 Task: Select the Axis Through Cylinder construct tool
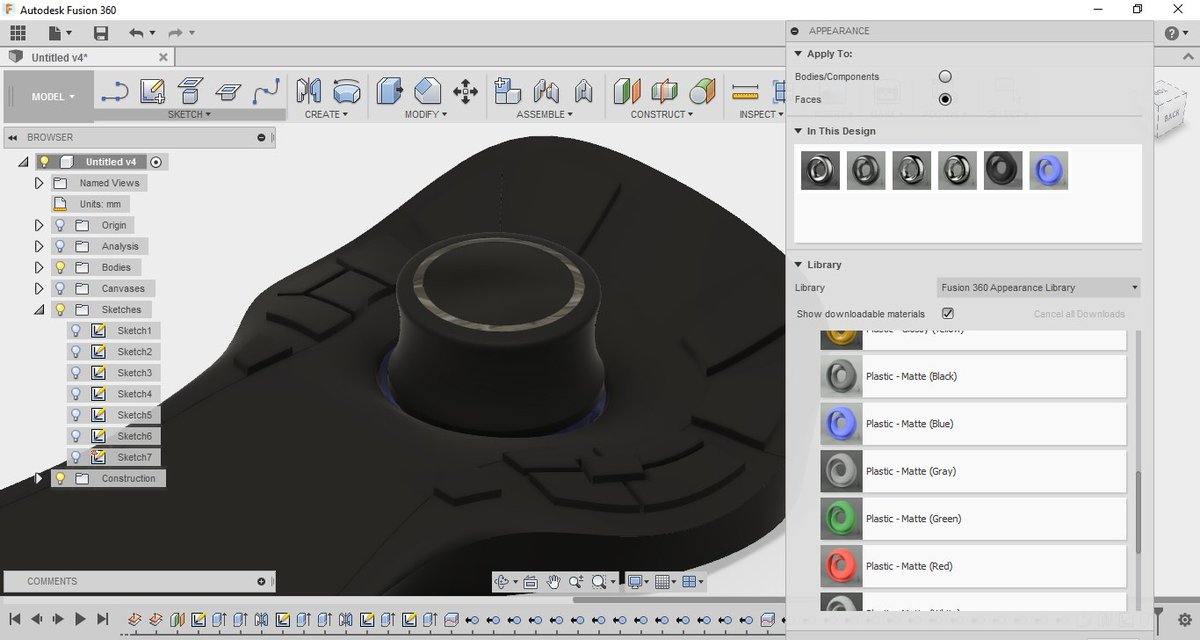coord(703,92)
